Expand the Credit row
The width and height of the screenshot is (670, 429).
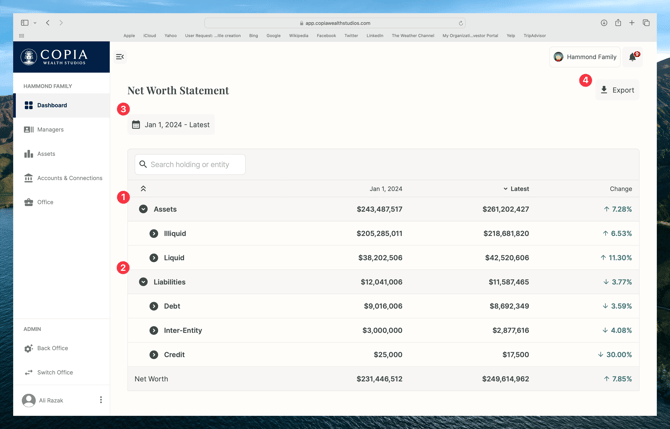pyautogui.click(x=154, y=355)
